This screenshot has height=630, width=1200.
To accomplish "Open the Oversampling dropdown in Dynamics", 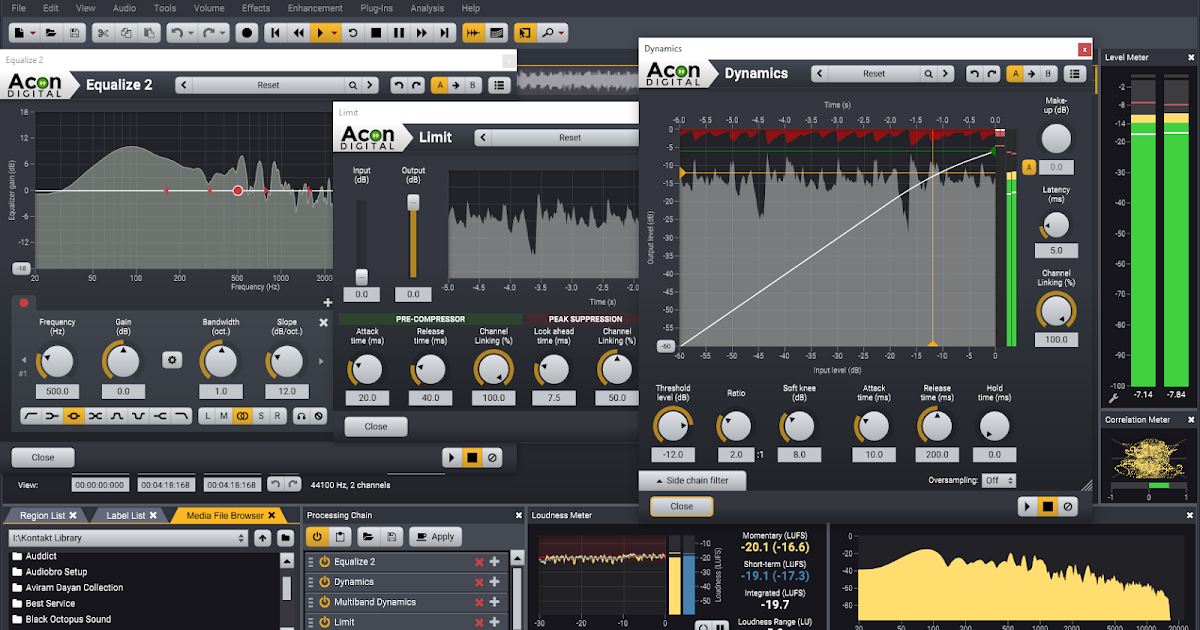I will (999, 481).
